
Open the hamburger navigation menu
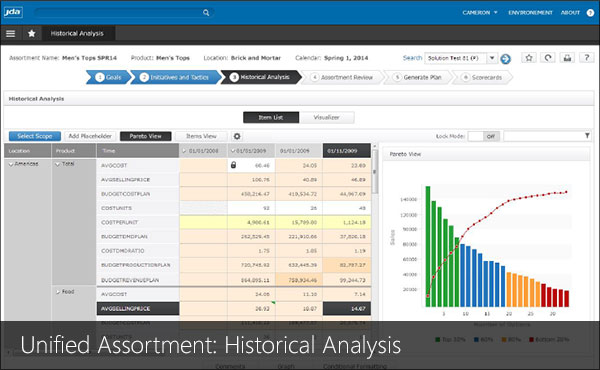(x=11, y=34)
